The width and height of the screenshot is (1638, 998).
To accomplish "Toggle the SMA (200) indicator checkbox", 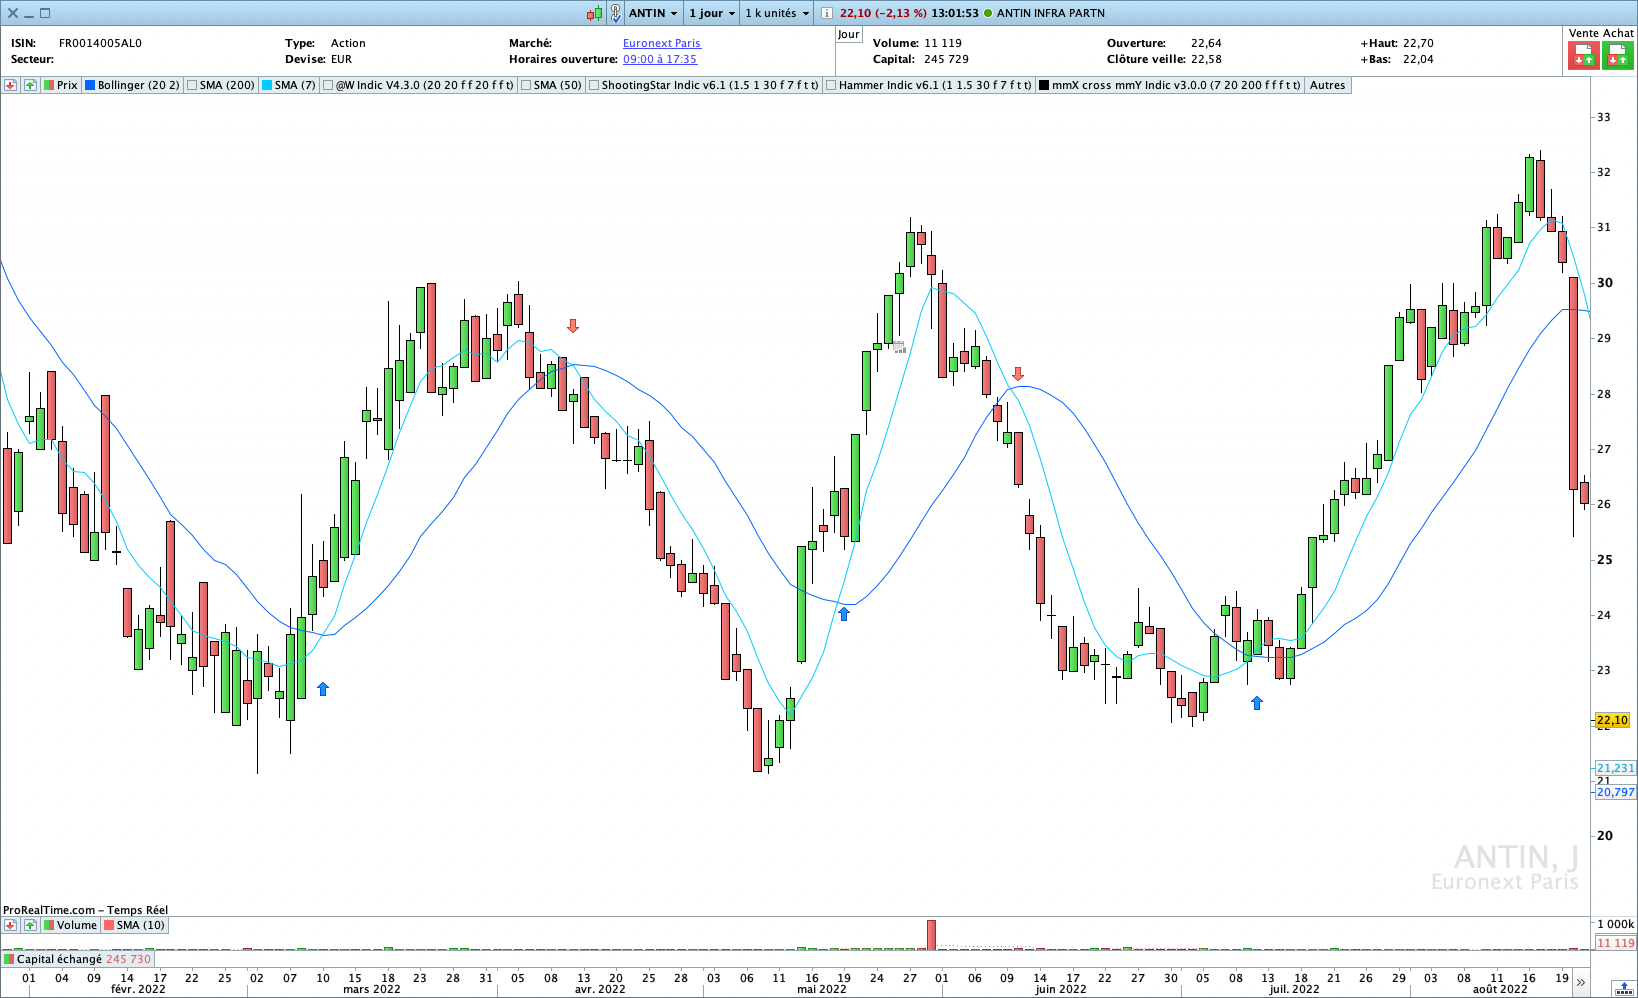I will tap(192, 85).
